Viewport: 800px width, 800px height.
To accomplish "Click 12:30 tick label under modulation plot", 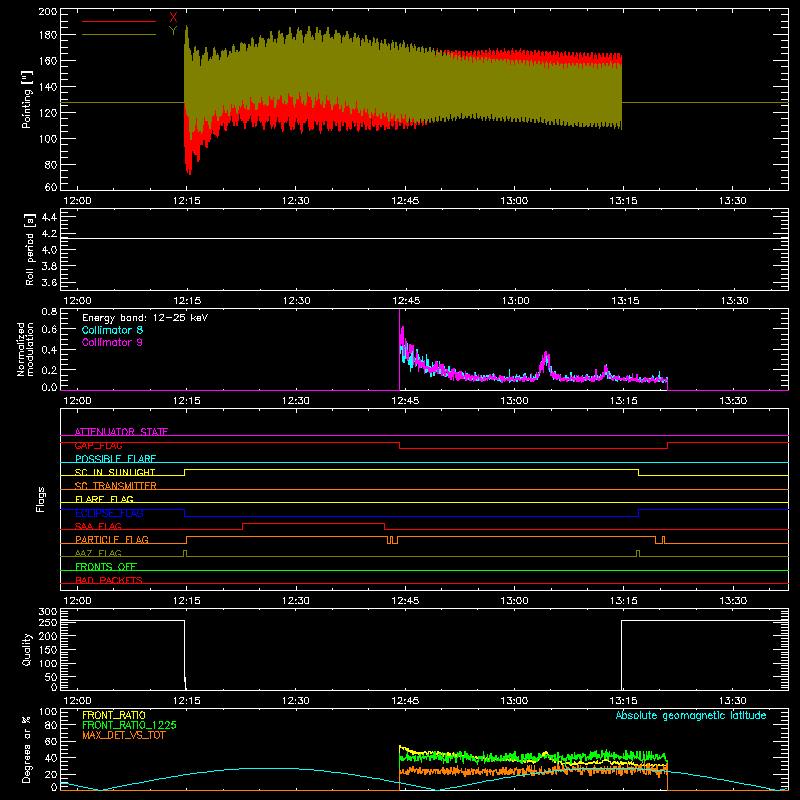I will [296, 401].
